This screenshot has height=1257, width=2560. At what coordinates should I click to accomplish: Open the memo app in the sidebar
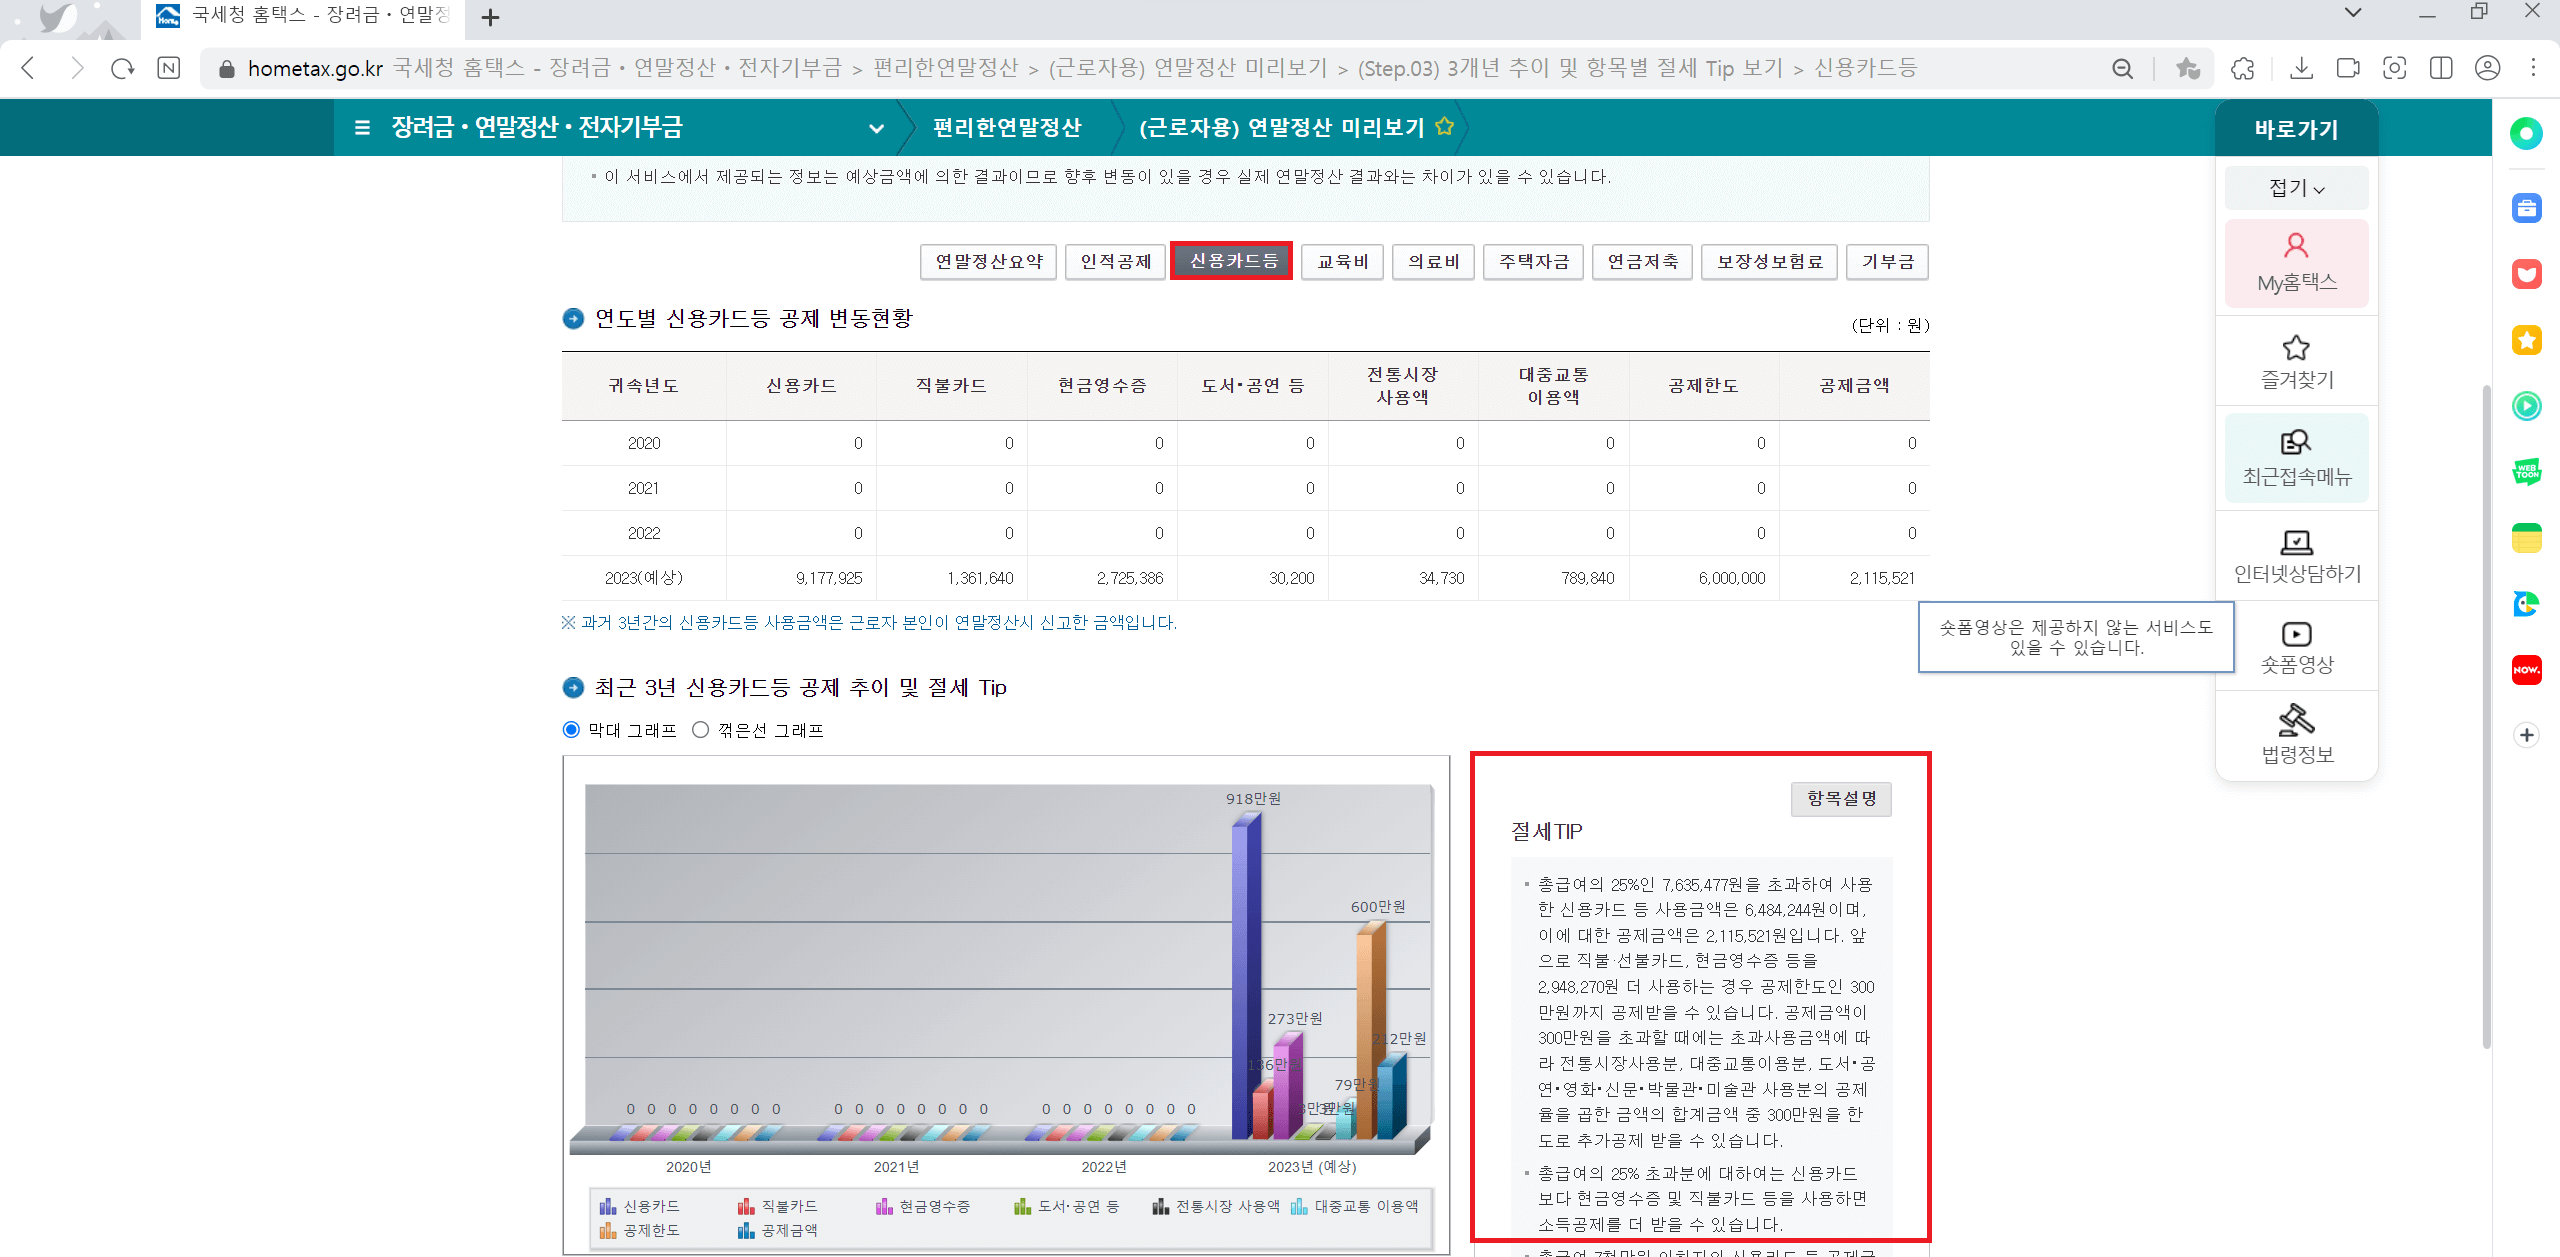[2527, 537]
